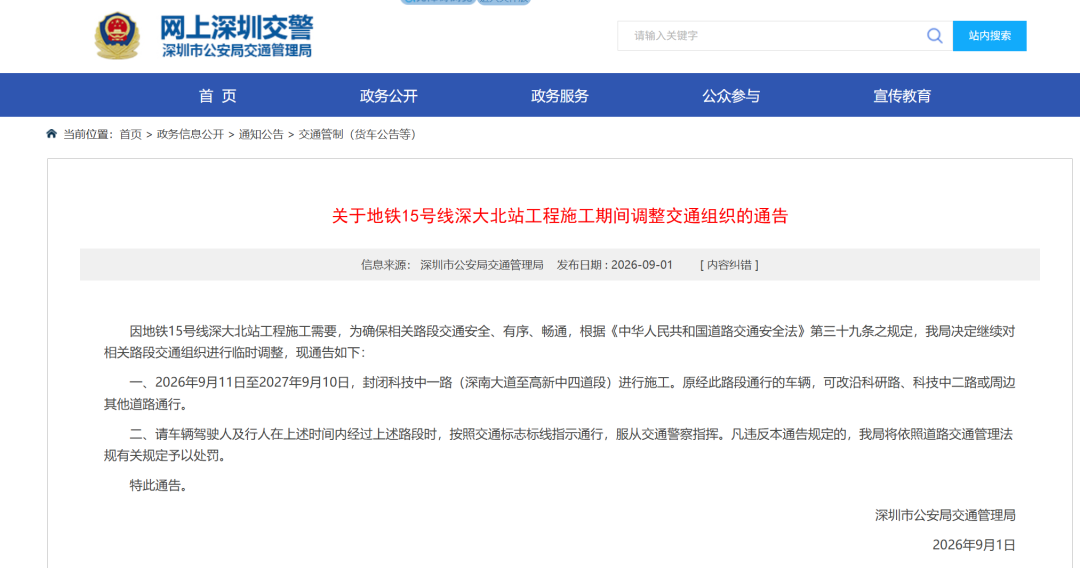Click the red announcement title heading

[560, 216]
